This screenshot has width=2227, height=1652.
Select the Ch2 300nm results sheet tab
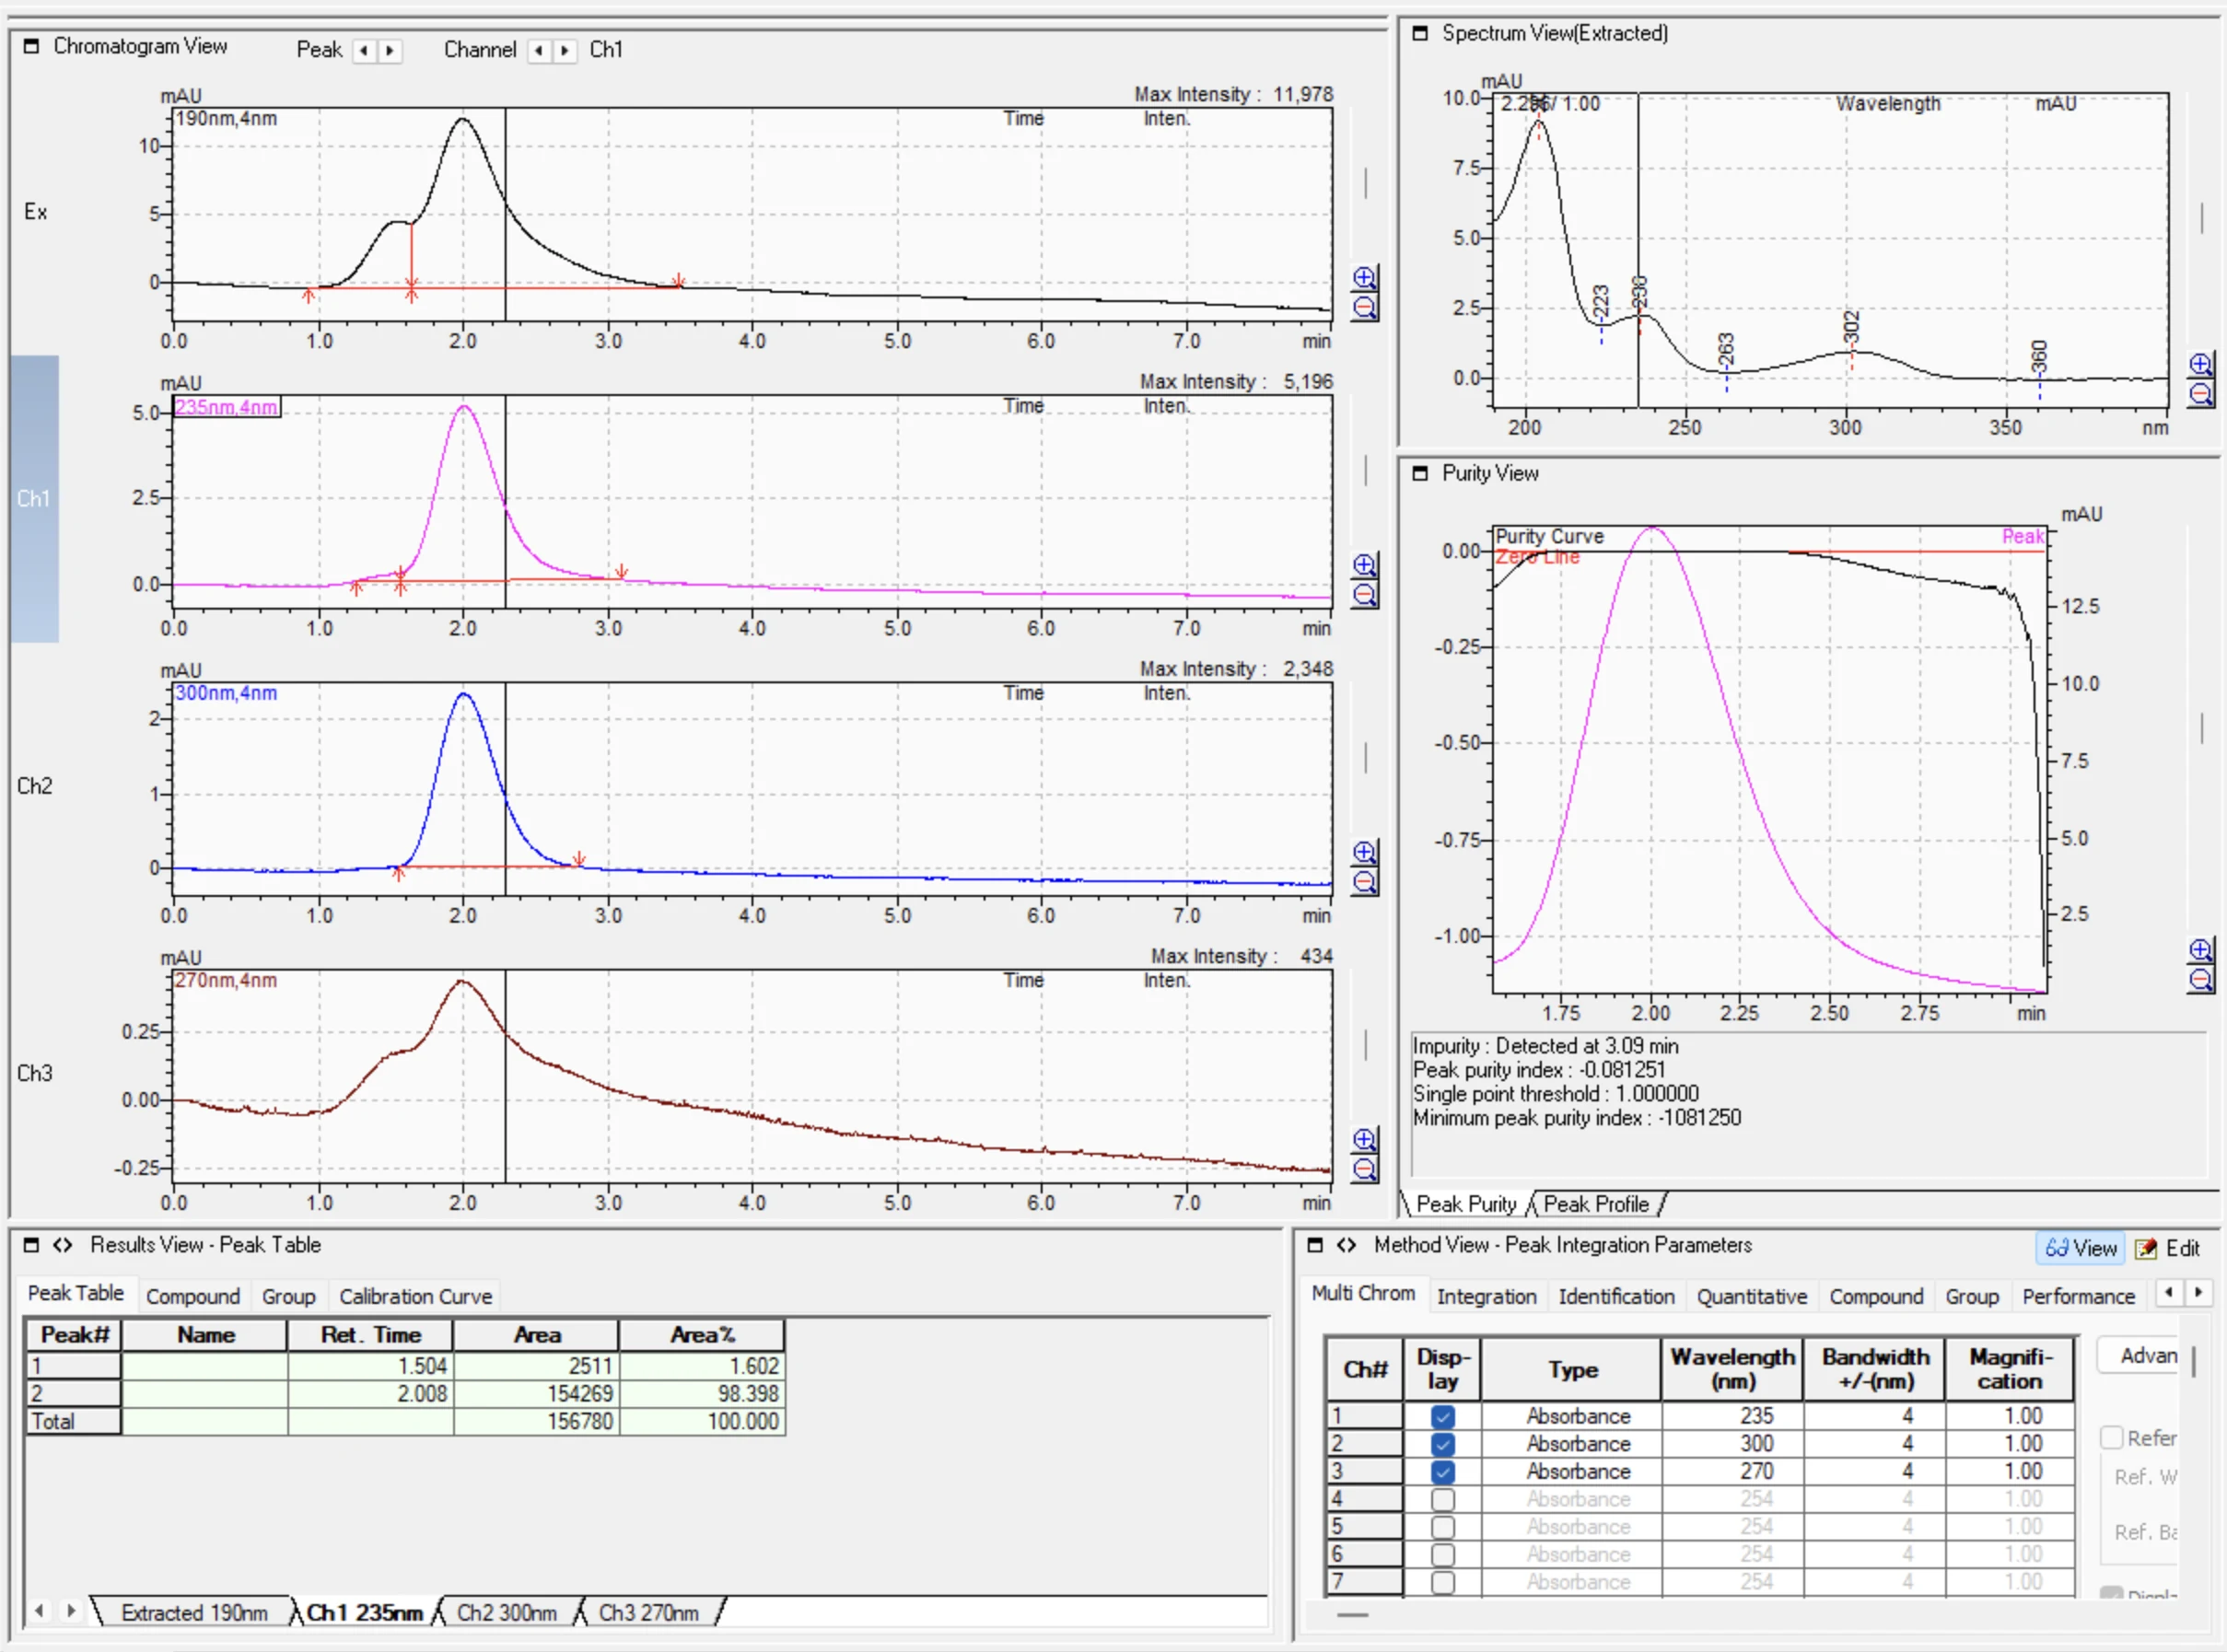507,1613
